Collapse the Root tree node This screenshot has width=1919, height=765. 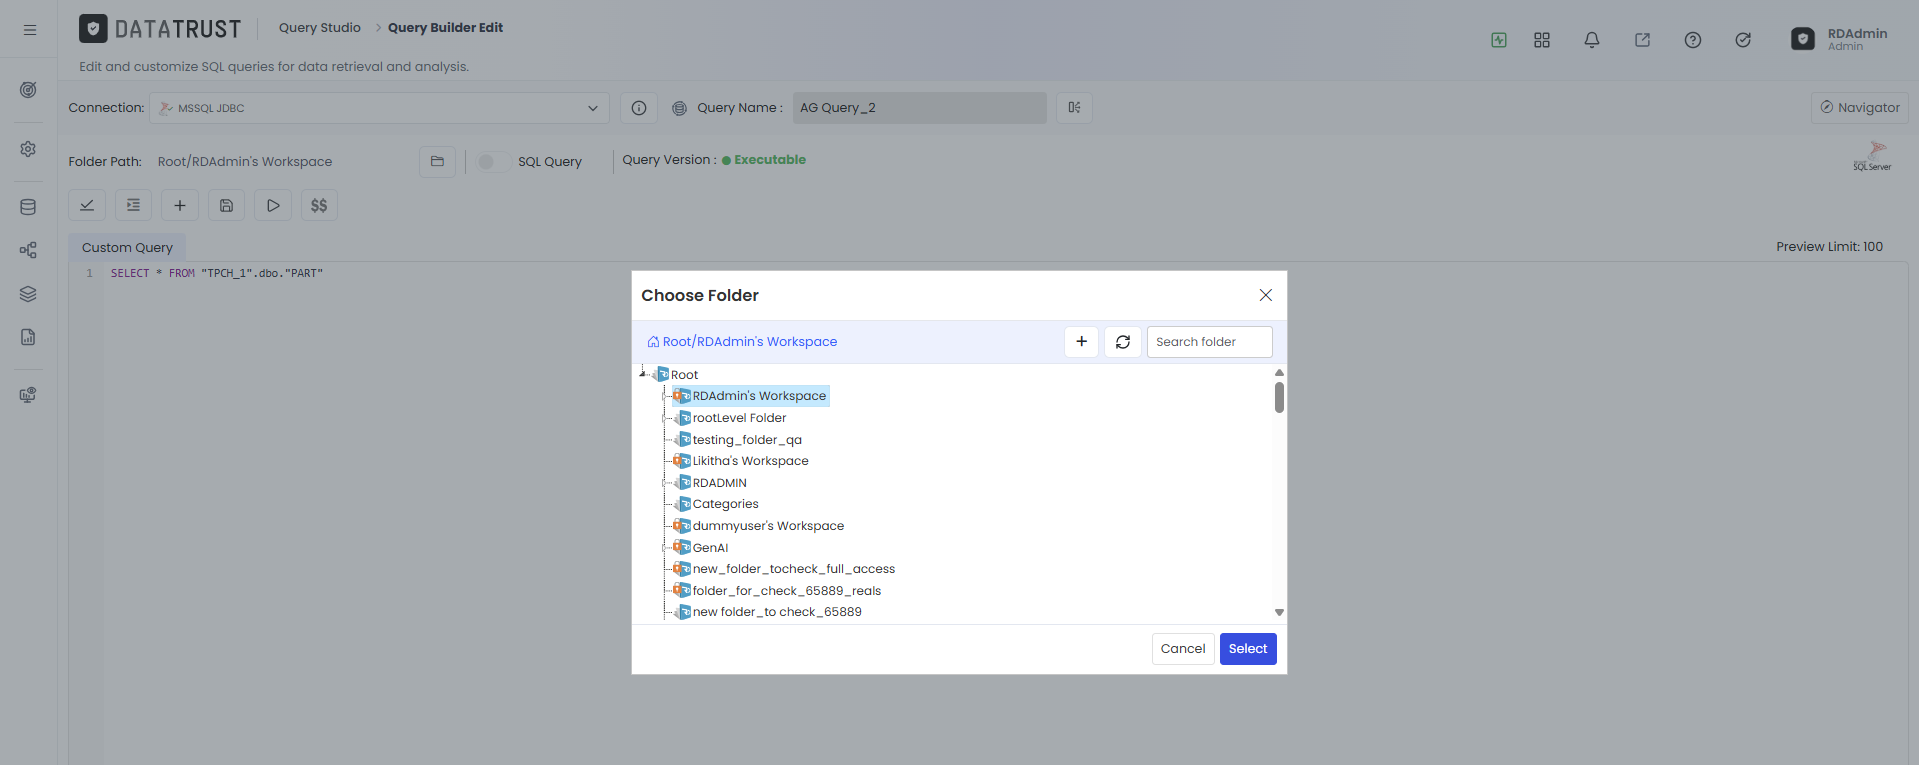pyautogui.click(x=643, y=373)
